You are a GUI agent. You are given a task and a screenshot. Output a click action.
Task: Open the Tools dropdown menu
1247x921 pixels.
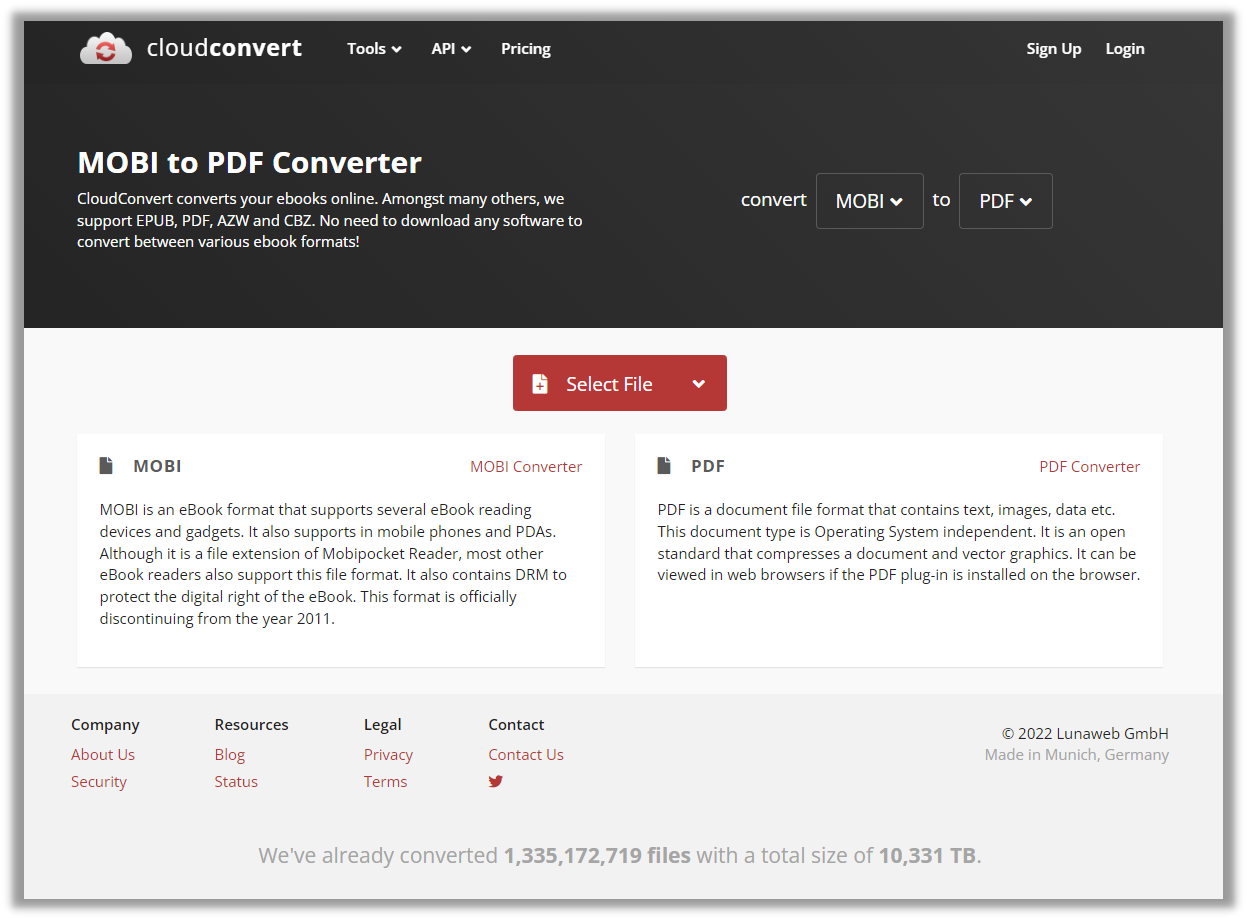(x=374, y=49)
